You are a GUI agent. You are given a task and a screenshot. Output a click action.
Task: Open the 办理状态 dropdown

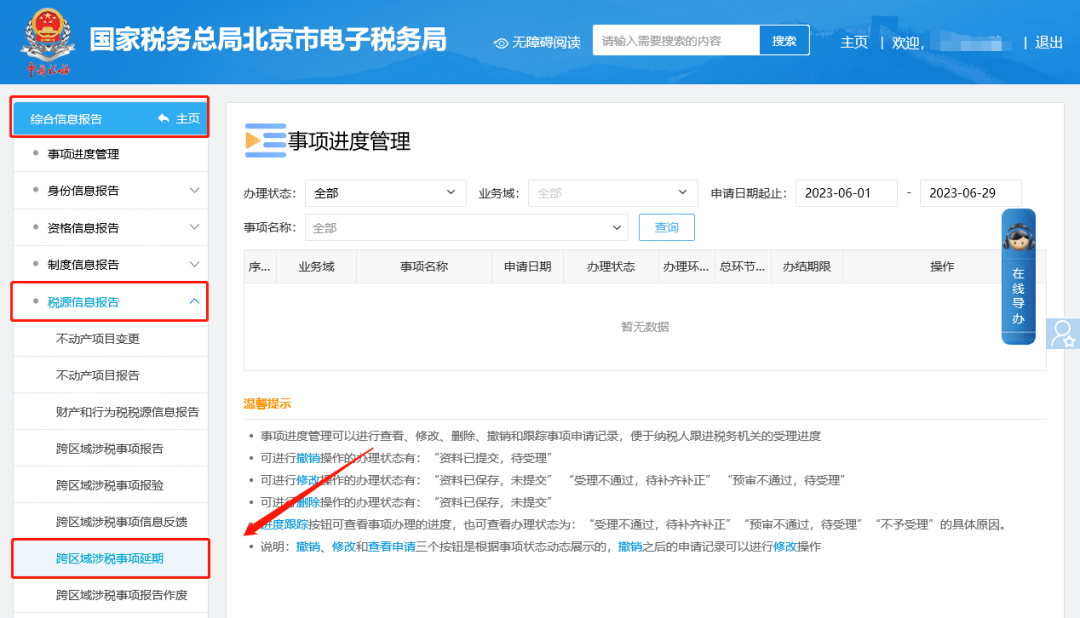tap(385, 192)
